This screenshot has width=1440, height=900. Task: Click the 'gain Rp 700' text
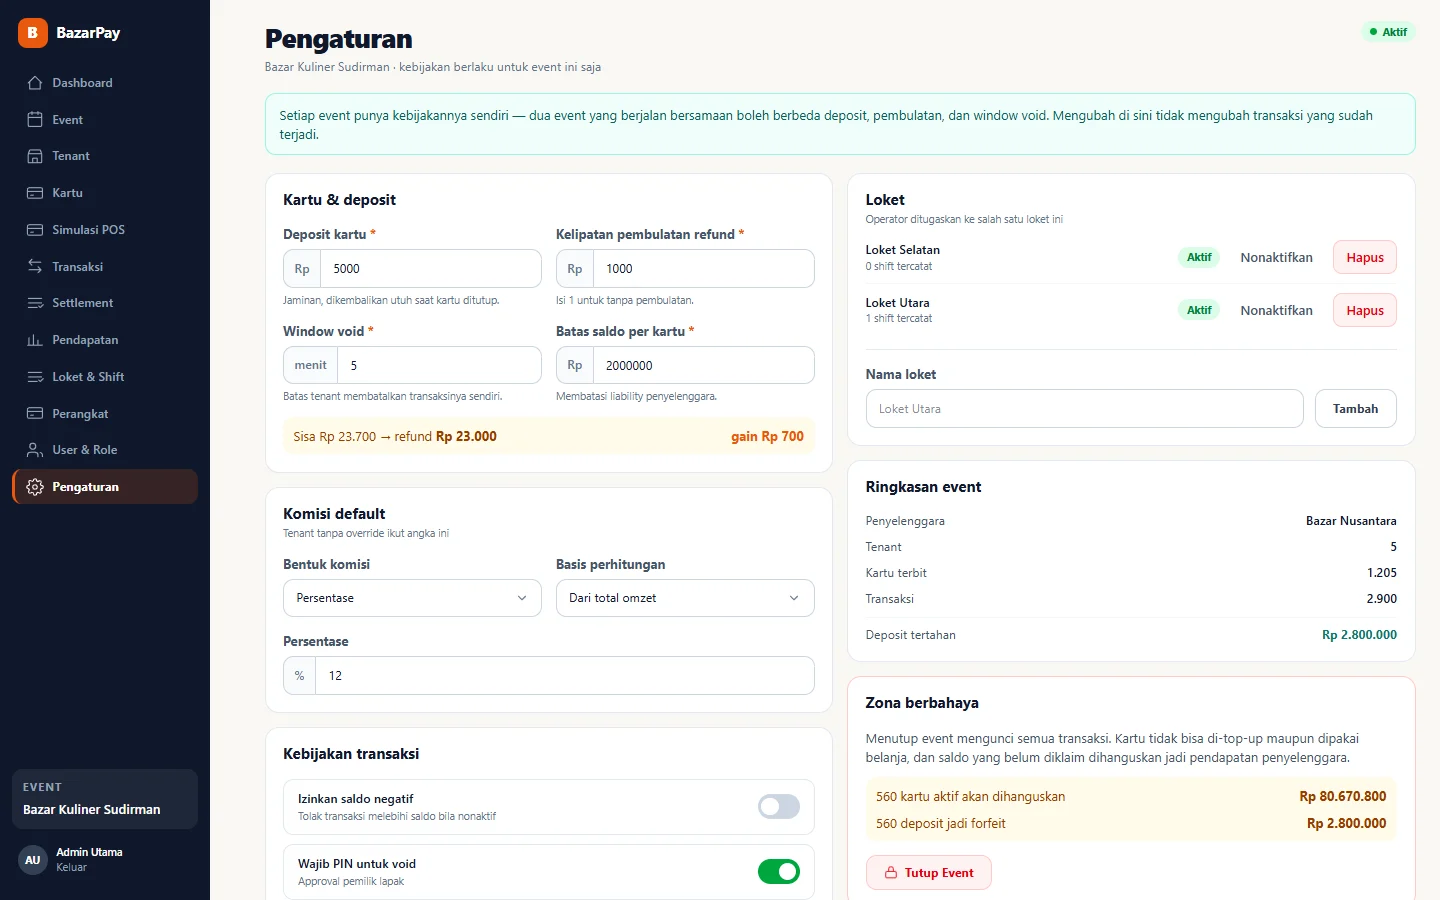pos(767,437)
